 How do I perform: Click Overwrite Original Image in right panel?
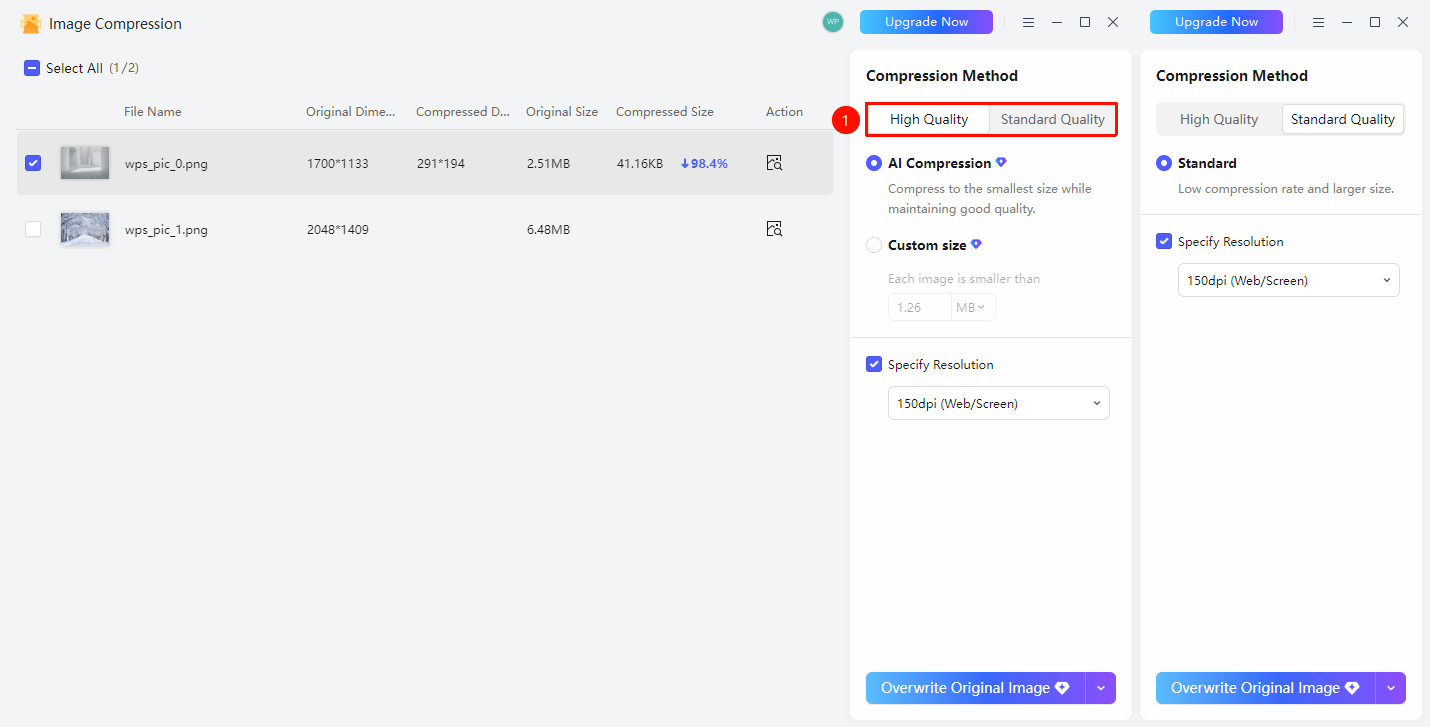(1265, 688)
